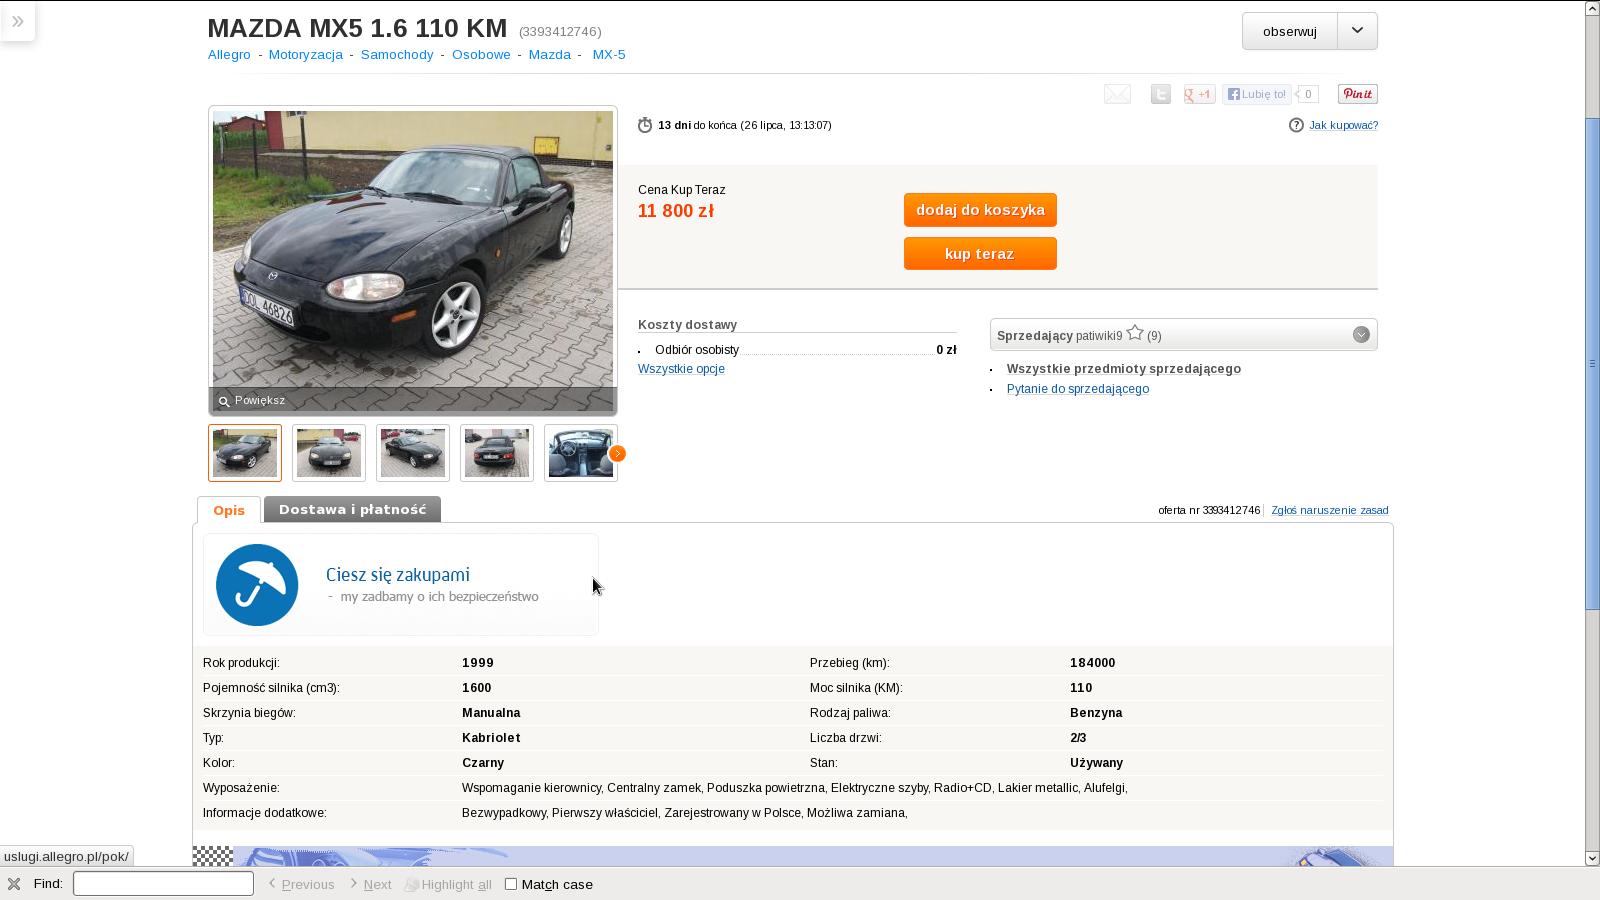Viewport: 1600px width, 900px height.
Task: Click in the Find text field
Action: 163,884
